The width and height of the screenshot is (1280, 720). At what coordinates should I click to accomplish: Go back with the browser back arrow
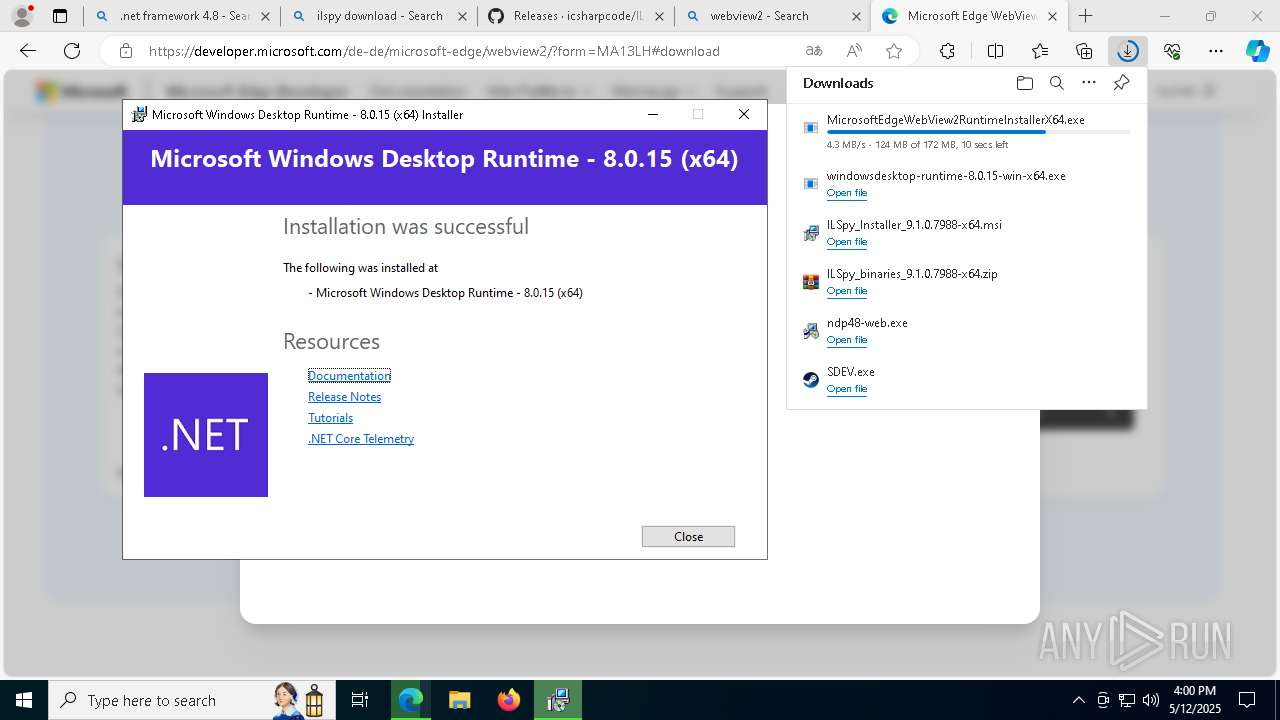pyautogui.click(x=28, y=51)
